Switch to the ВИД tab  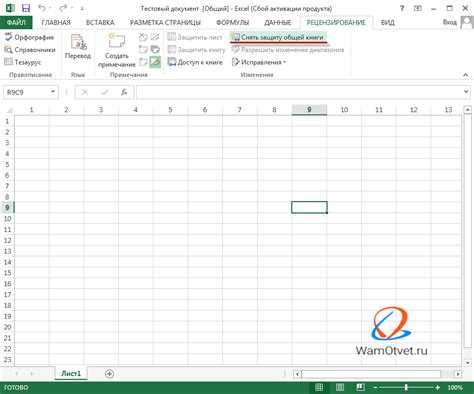pos(388,22)
